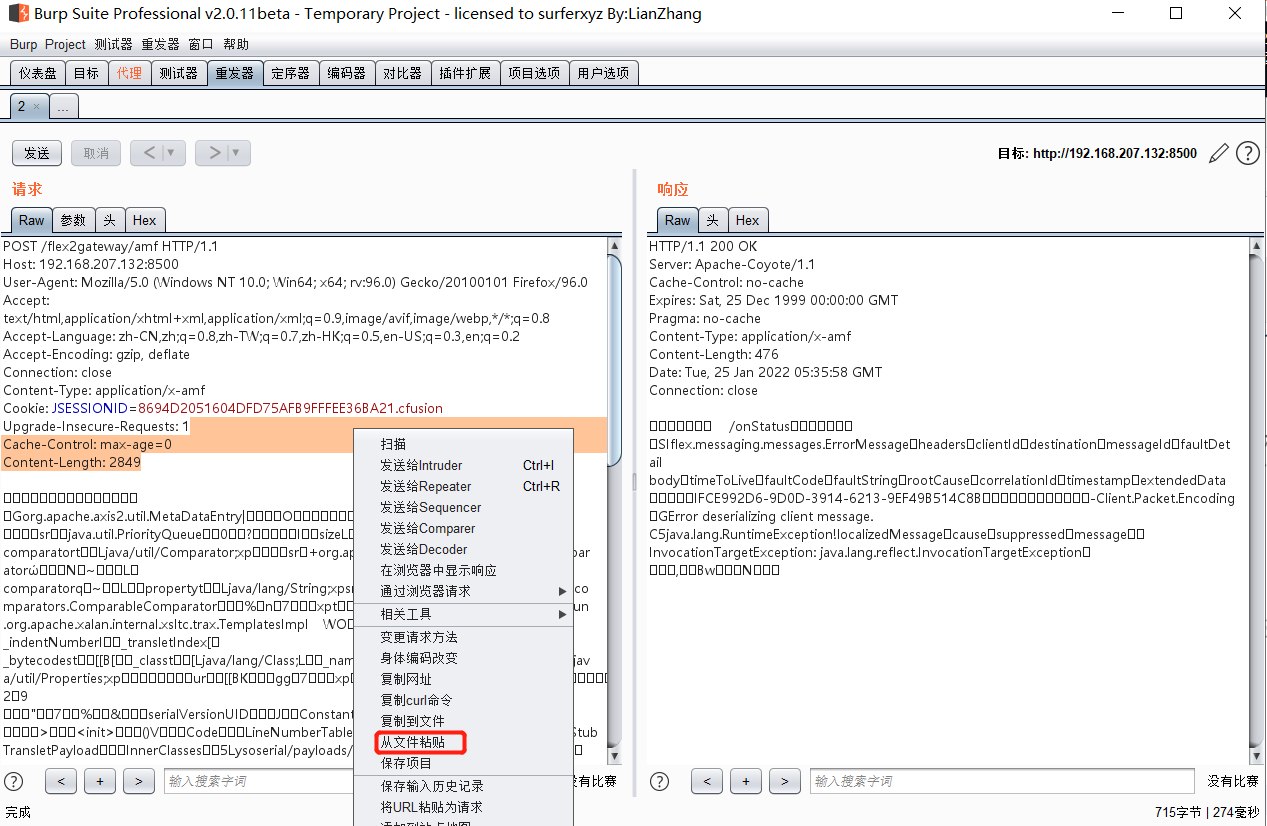Open the 测试器 menu in menu bar
Image resolution: width=1267 pixels, height=826 pixels.
click(113, 44)
